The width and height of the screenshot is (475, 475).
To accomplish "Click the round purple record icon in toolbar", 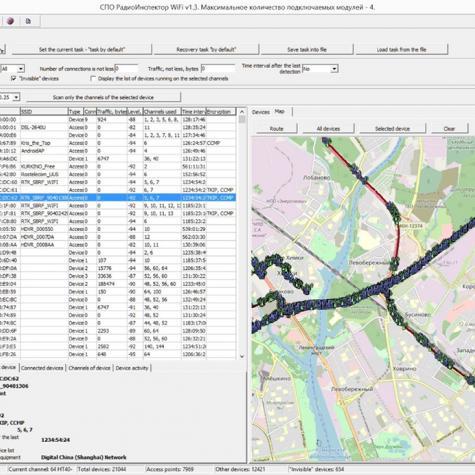I will pos(10,21).
